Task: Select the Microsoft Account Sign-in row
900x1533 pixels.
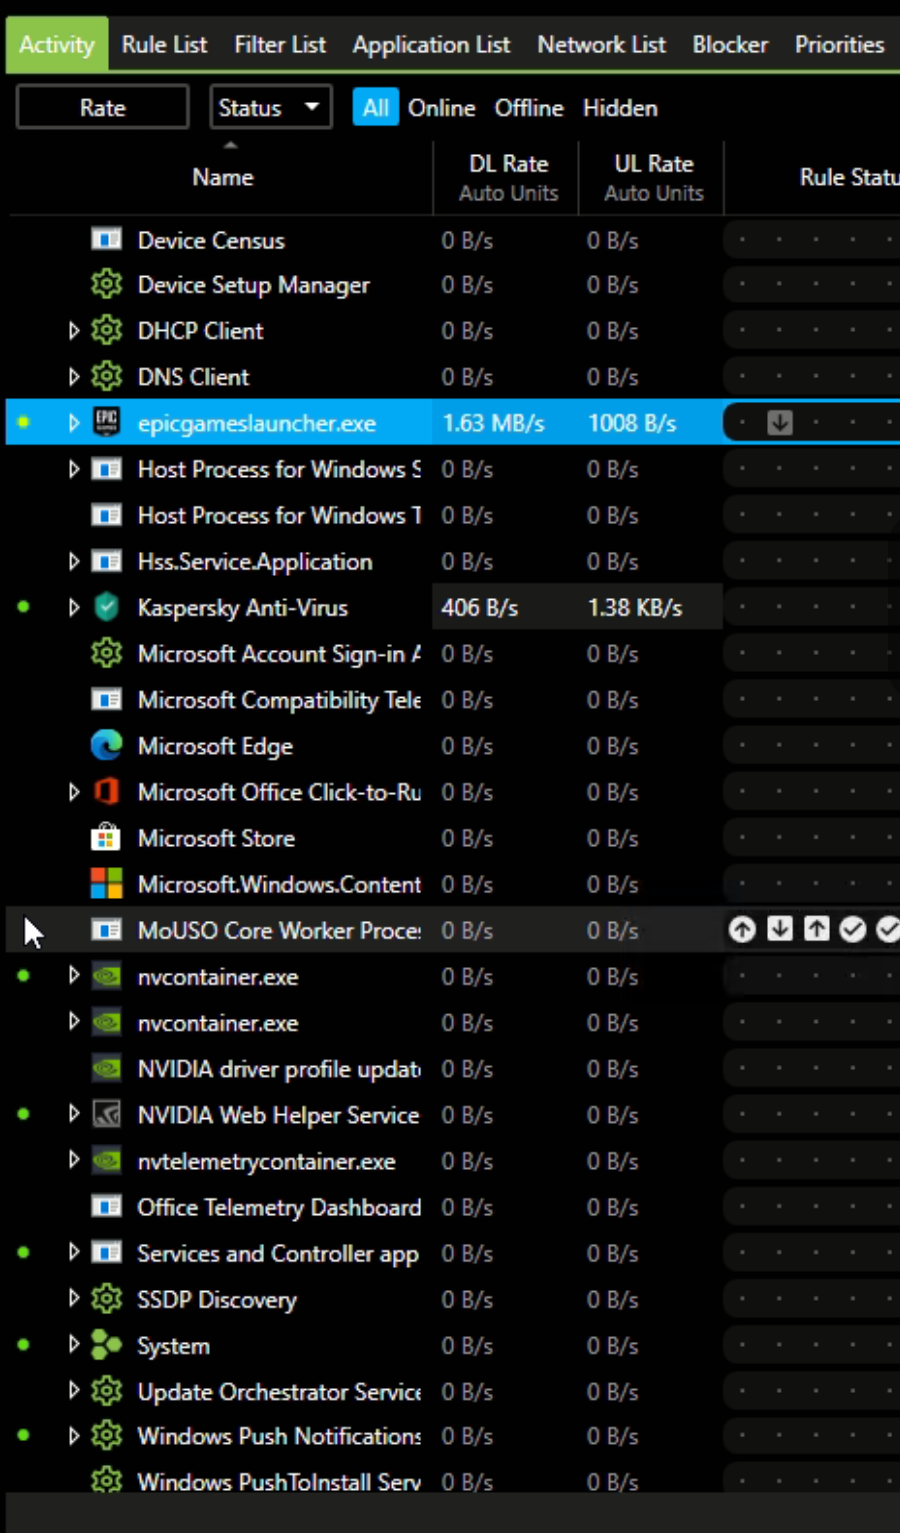Action: (452, 654)
